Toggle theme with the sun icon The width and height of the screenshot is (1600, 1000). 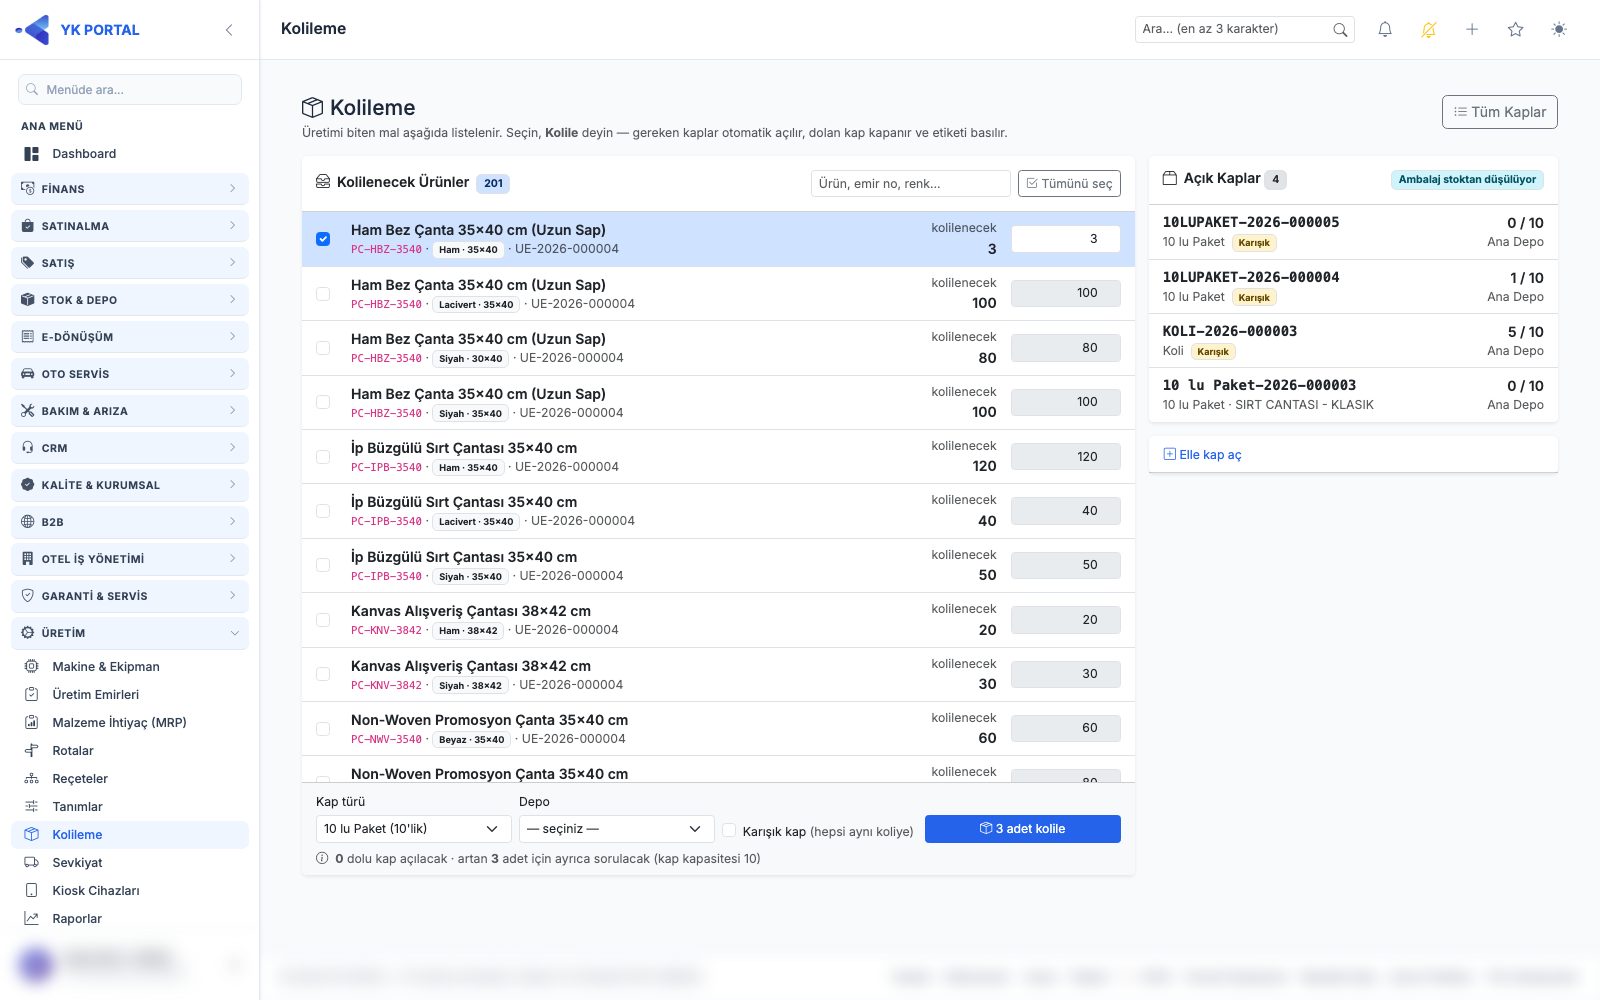pos(1559,30)
